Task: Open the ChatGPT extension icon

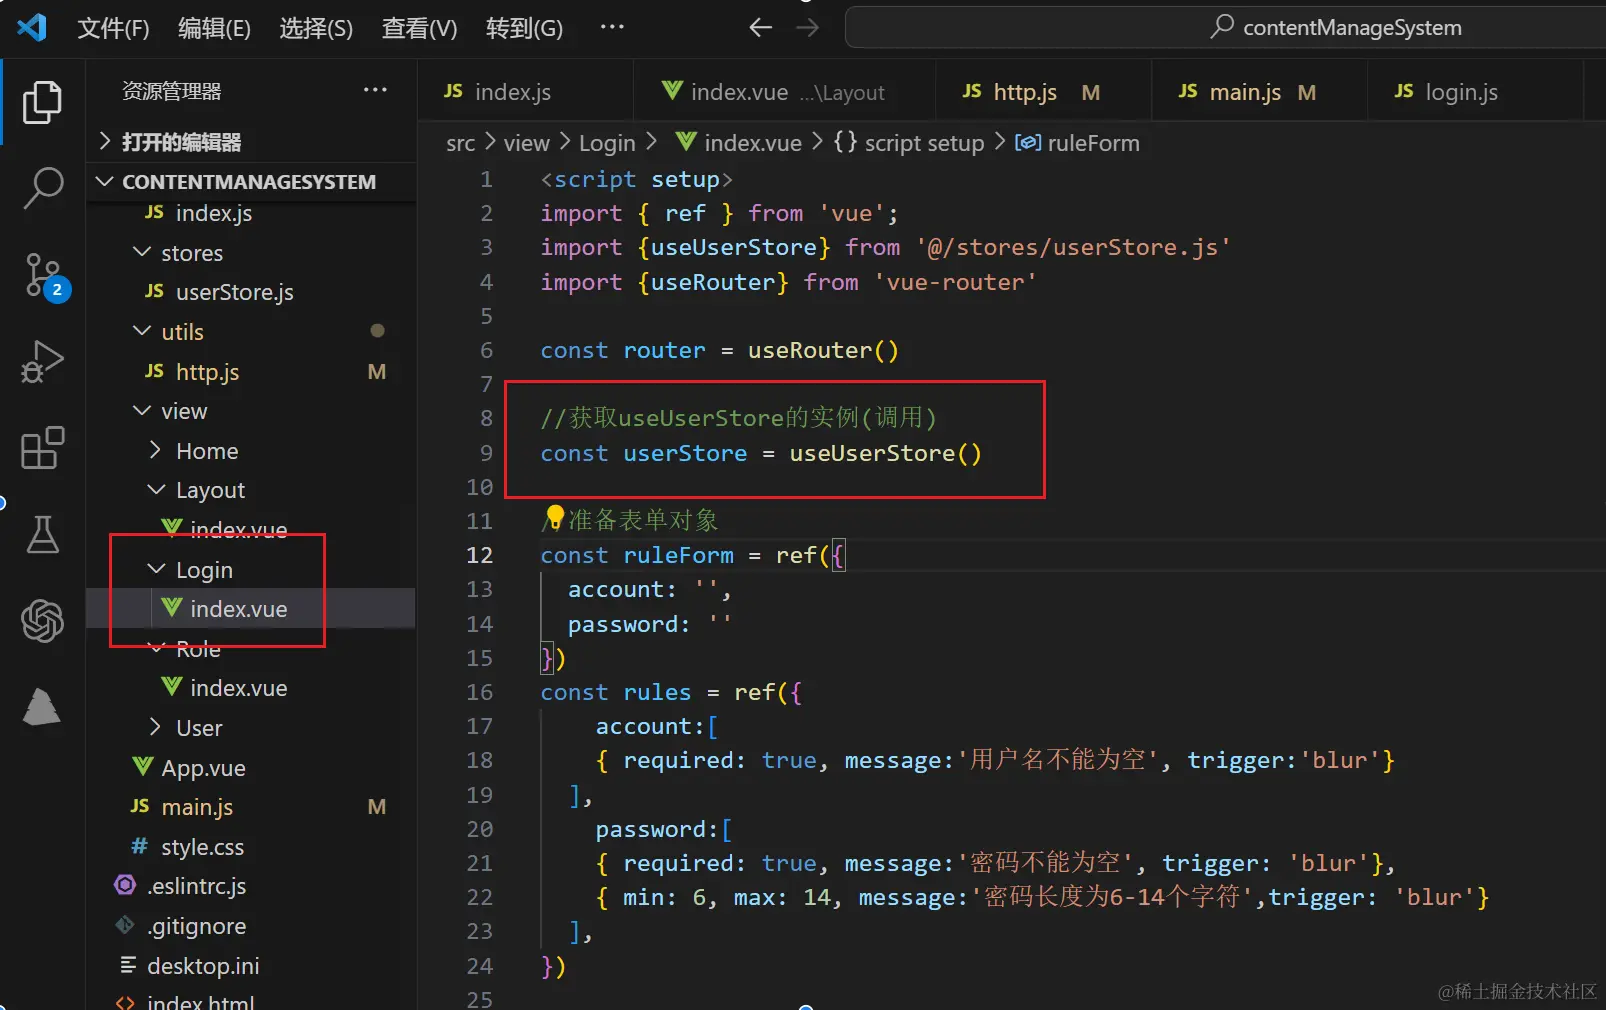Action: point(42,621)
